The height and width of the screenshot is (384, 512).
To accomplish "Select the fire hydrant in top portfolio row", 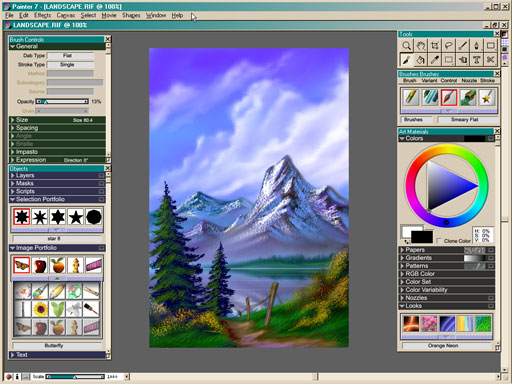I will (x=76, y=265).
